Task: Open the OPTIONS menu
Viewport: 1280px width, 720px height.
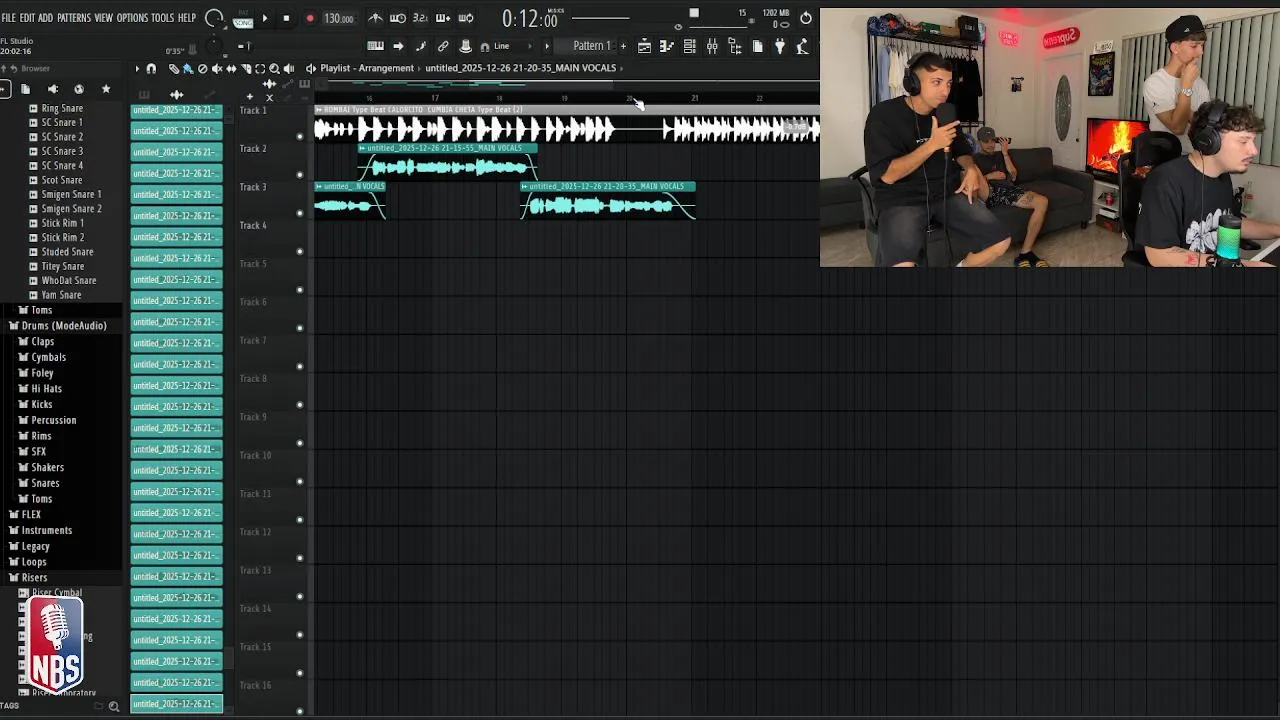Action: tap(132, 18)
